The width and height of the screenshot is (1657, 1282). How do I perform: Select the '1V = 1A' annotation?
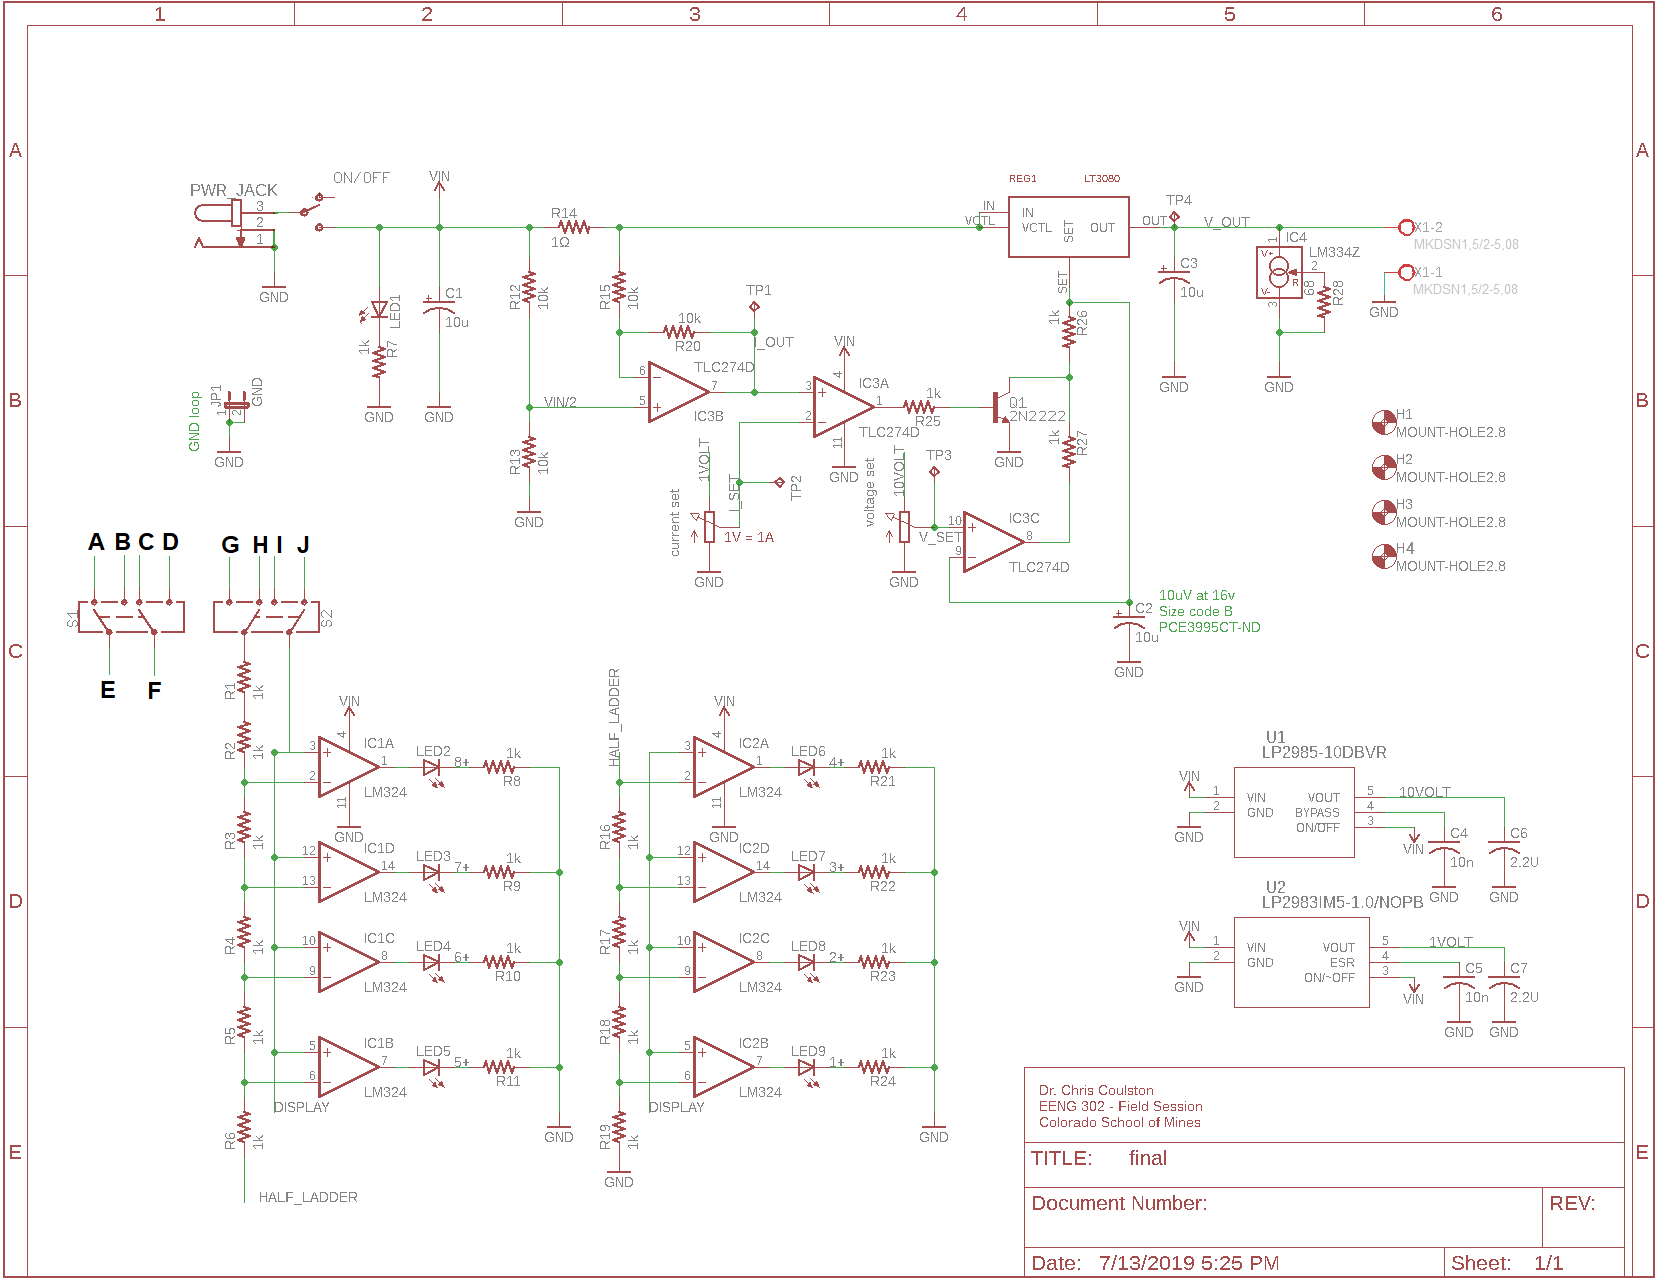pyautogui.click(x=749, y=537)
